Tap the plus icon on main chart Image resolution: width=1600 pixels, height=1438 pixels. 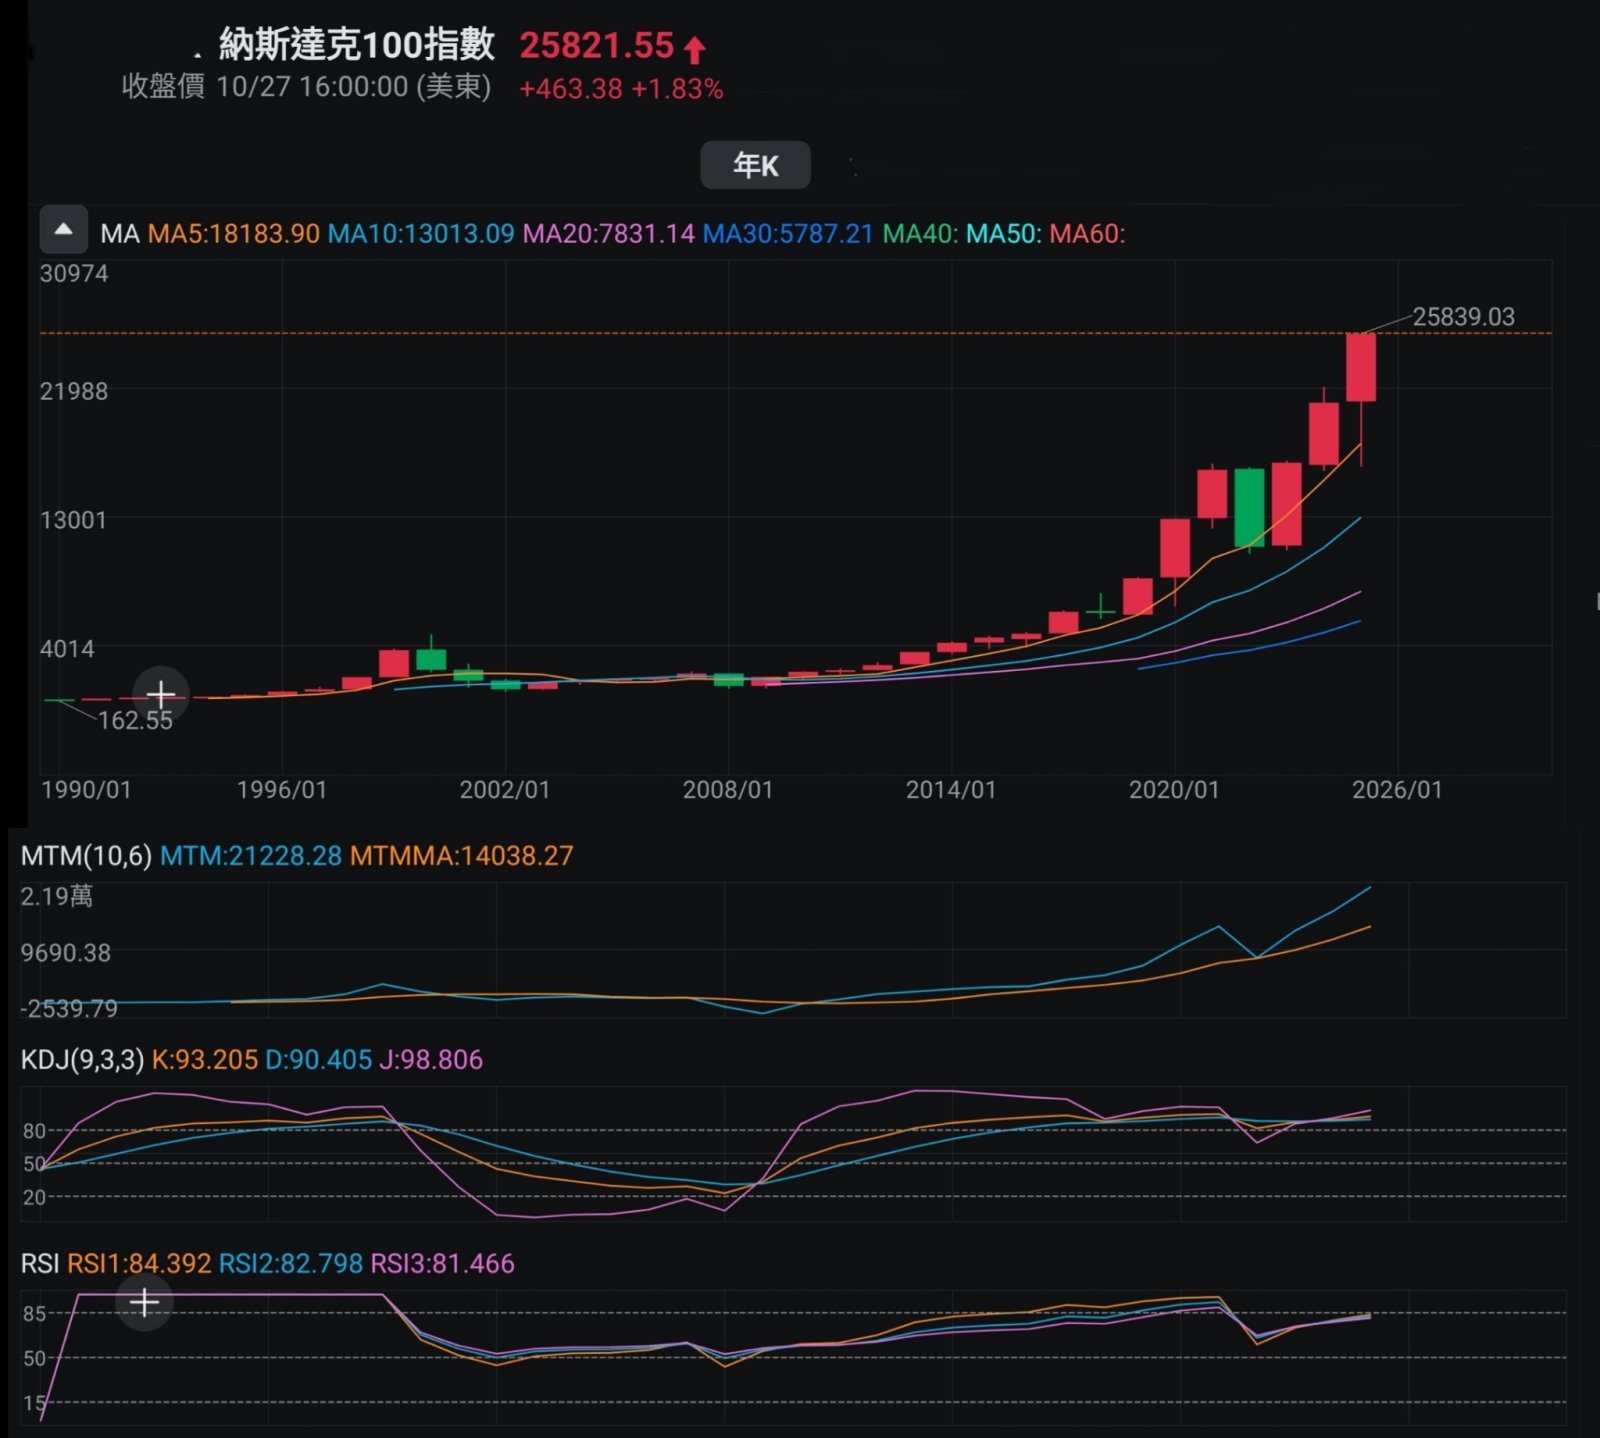tap(160, 694)
